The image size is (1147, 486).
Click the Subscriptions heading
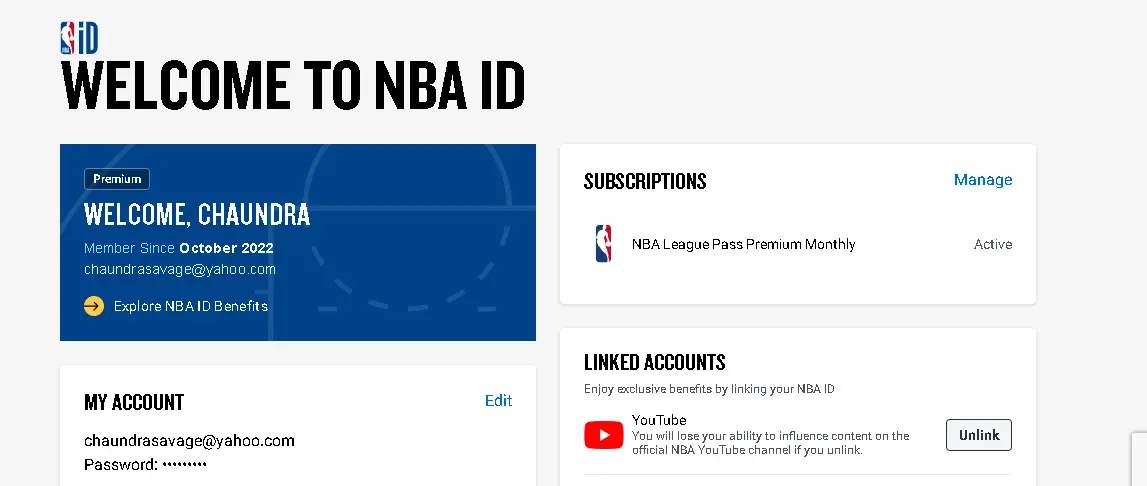(x=645, y=181)
